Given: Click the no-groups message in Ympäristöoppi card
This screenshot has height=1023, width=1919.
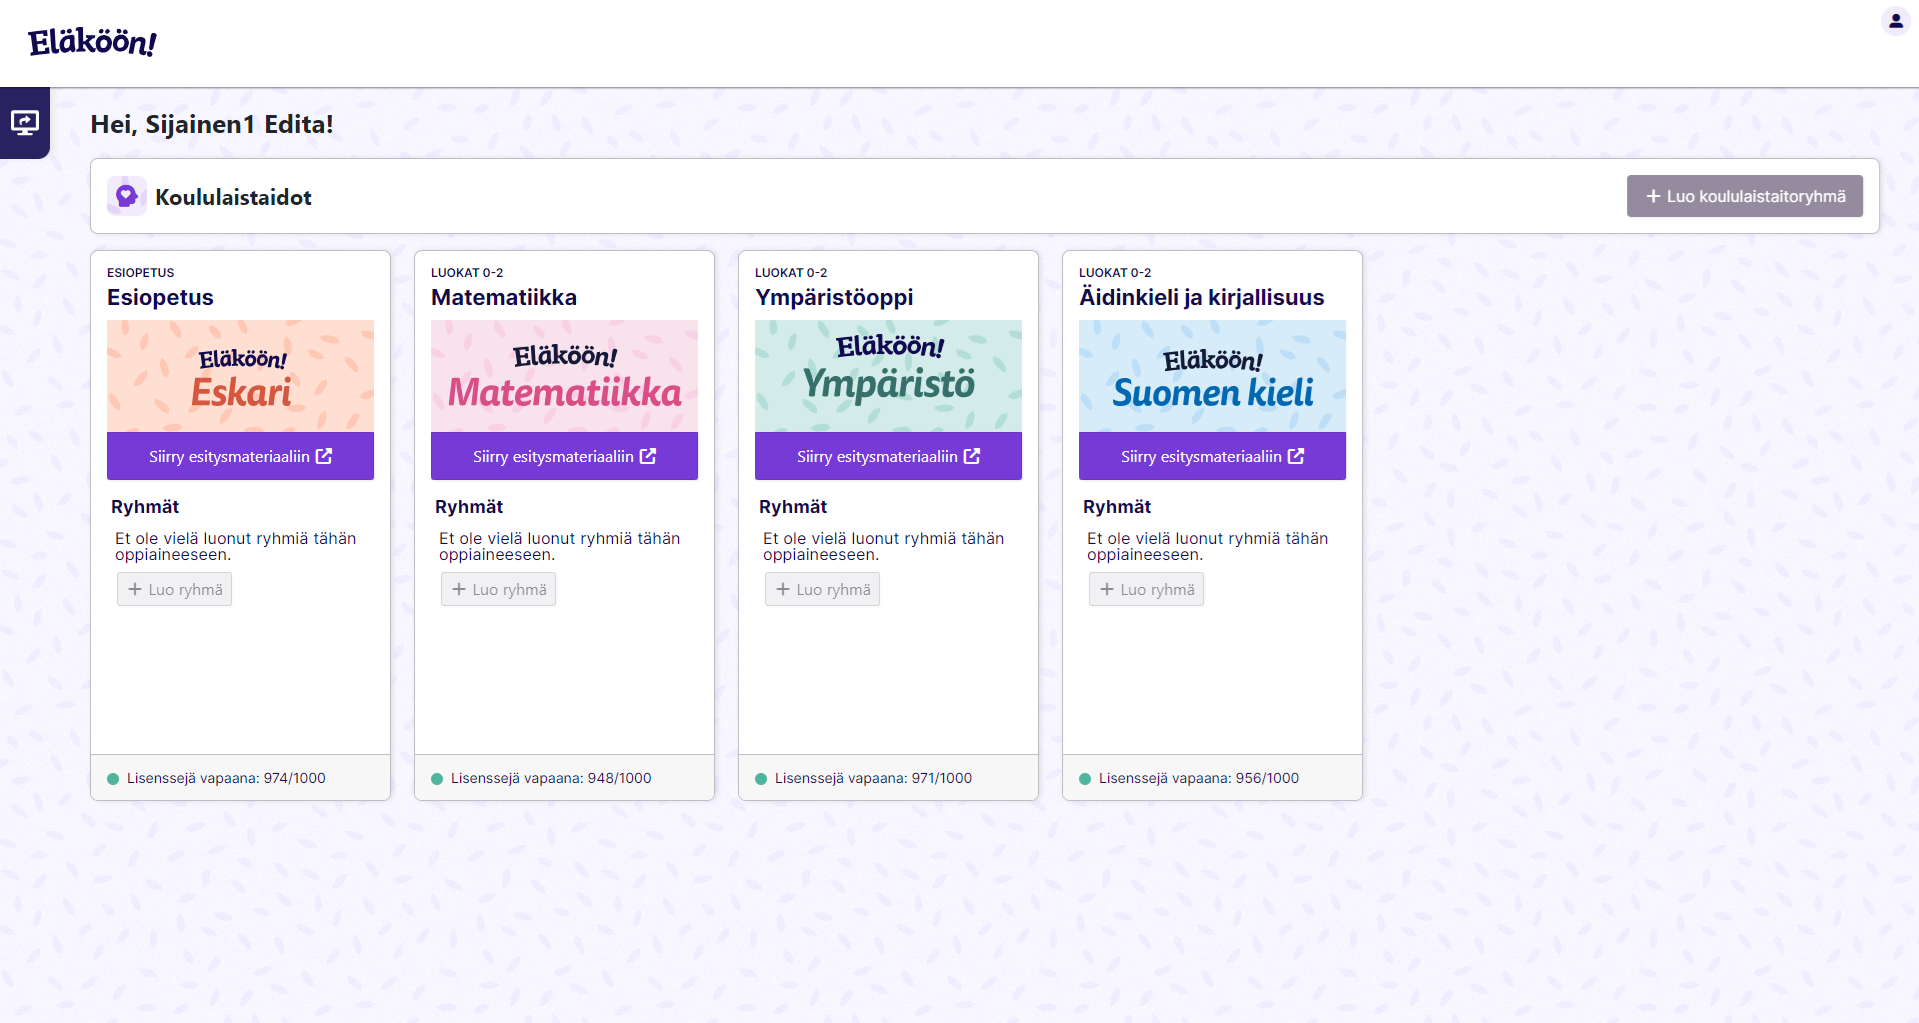Looking at the screenshot, I should tap(884, 546).
